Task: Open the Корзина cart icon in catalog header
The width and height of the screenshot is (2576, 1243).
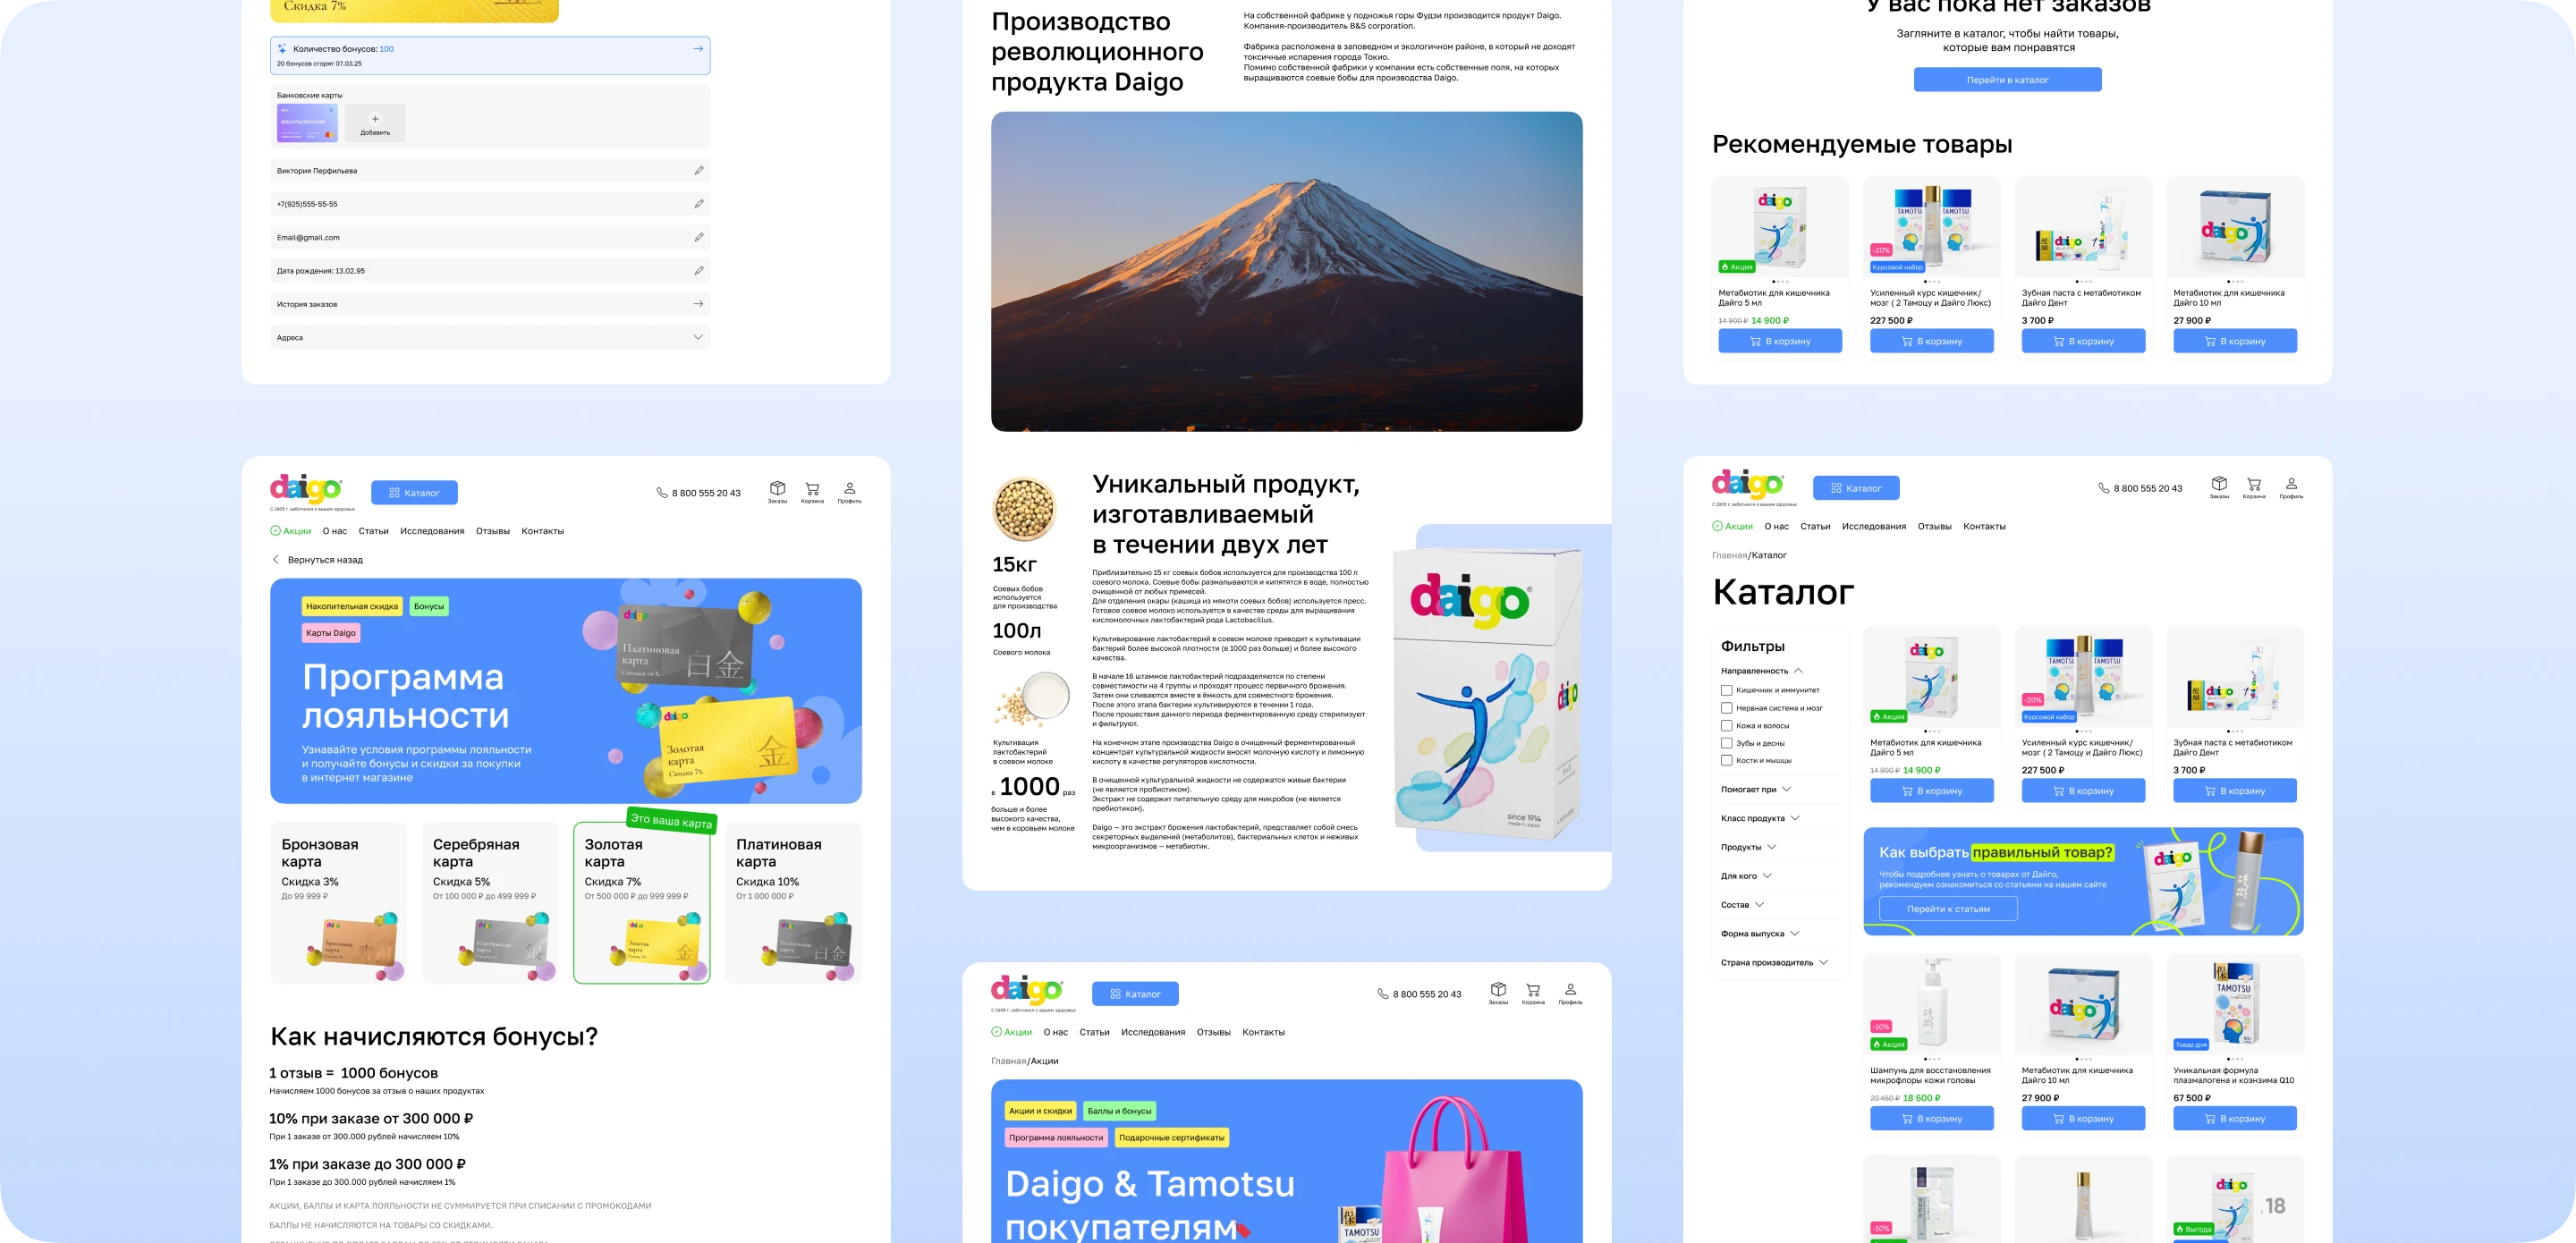Action: point(2255,483)
